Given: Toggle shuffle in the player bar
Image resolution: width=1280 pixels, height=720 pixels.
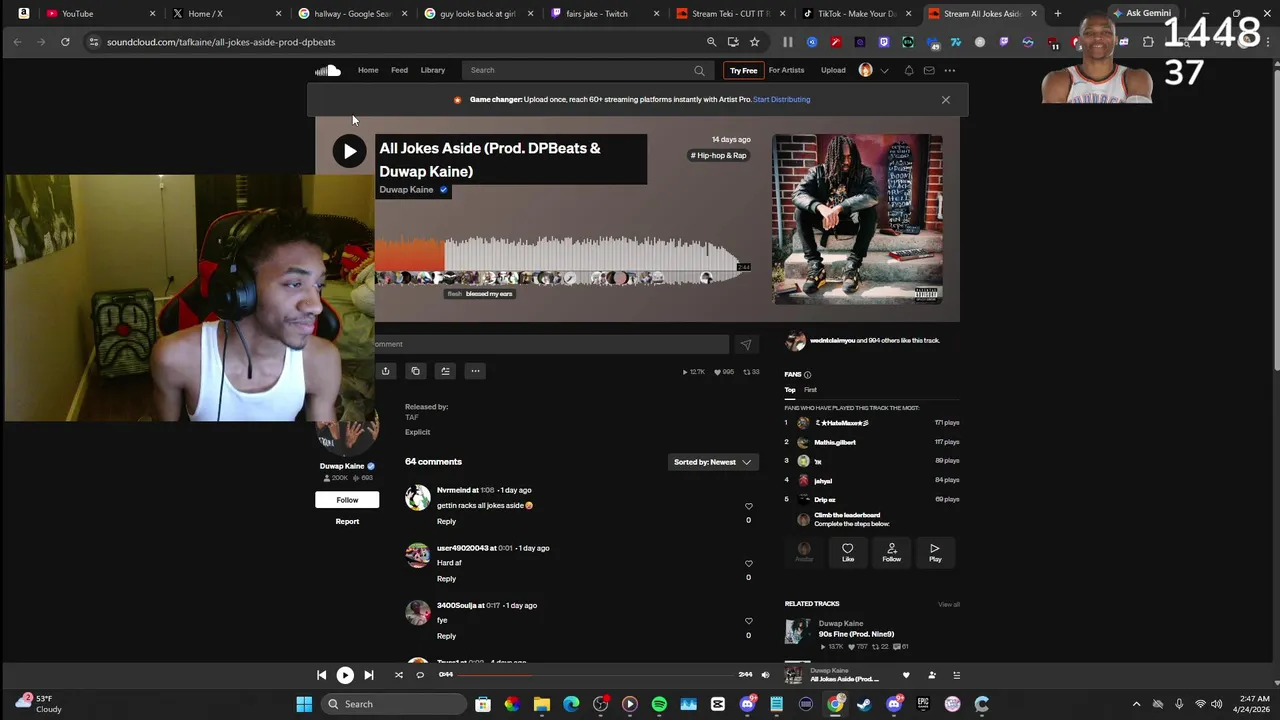Looking at the screenshot, I should coord(398,675).
